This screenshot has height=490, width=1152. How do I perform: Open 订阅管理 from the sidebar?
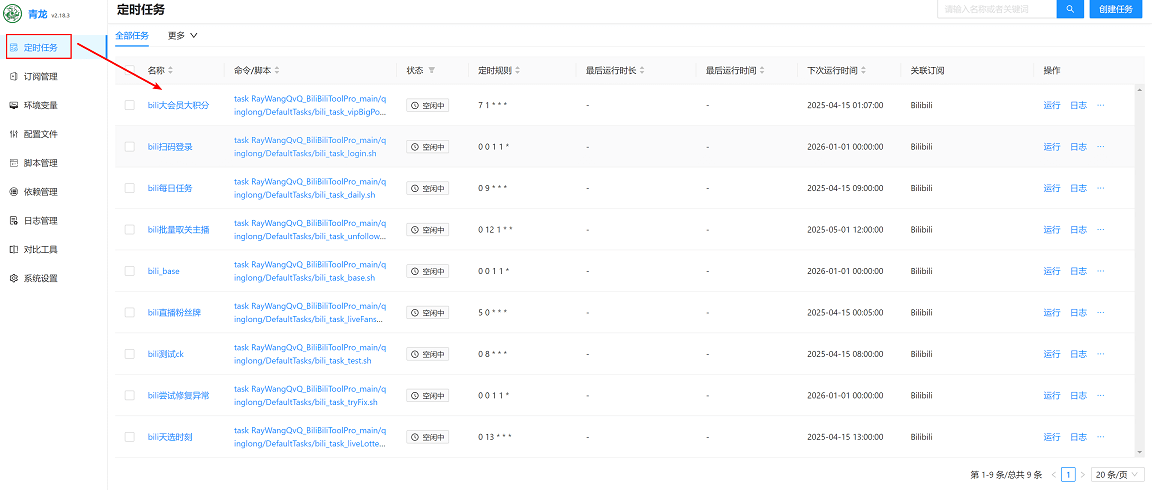(x=40, y=76)
